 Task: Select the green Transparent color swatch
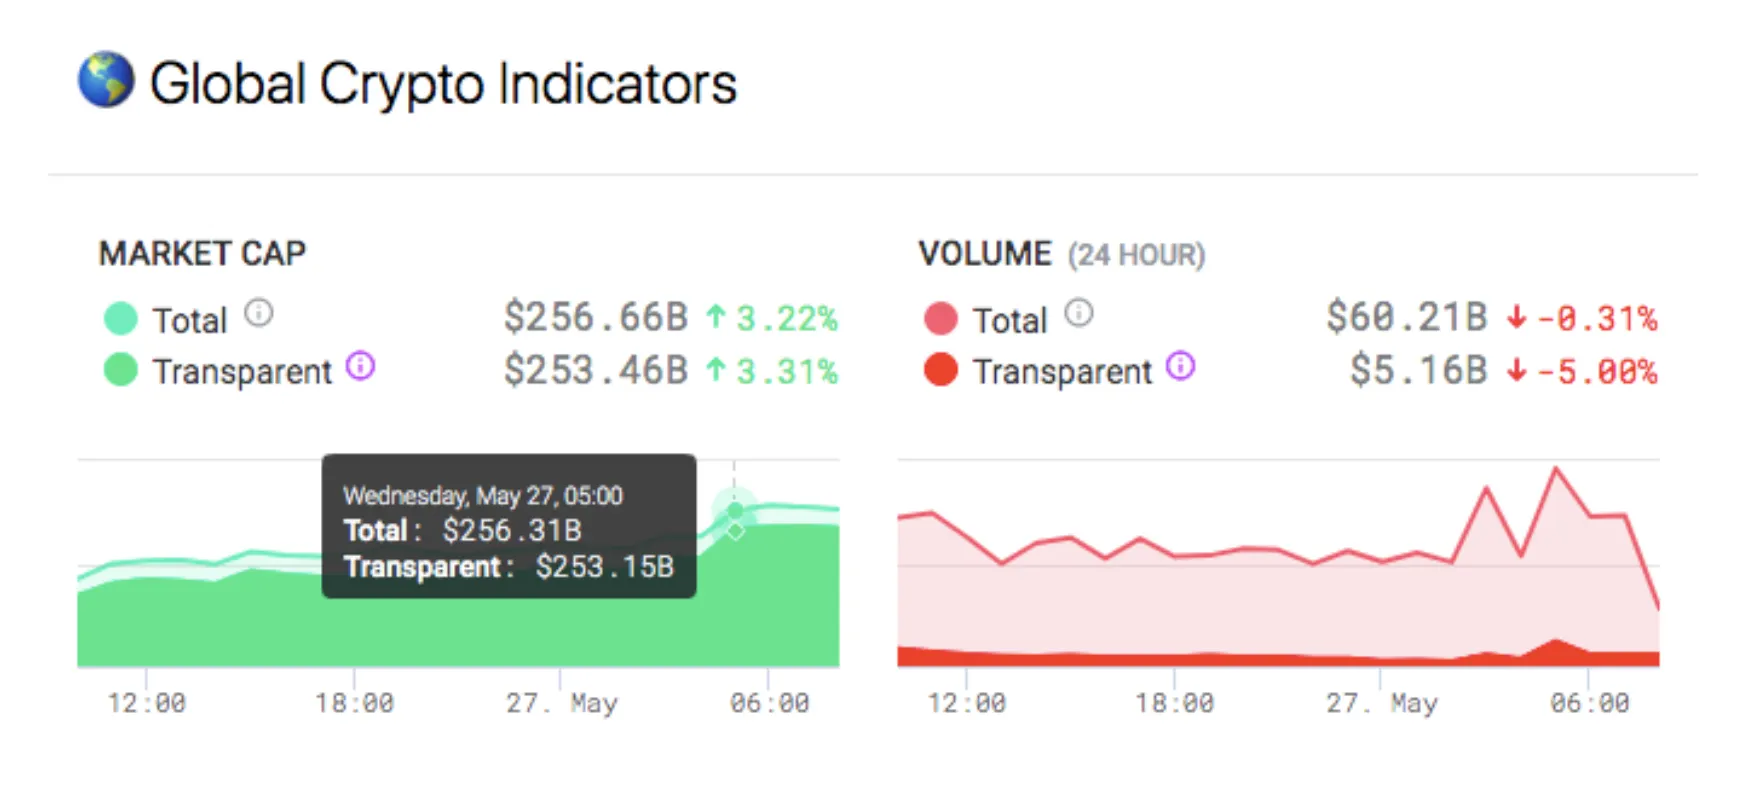pos(119,371)
